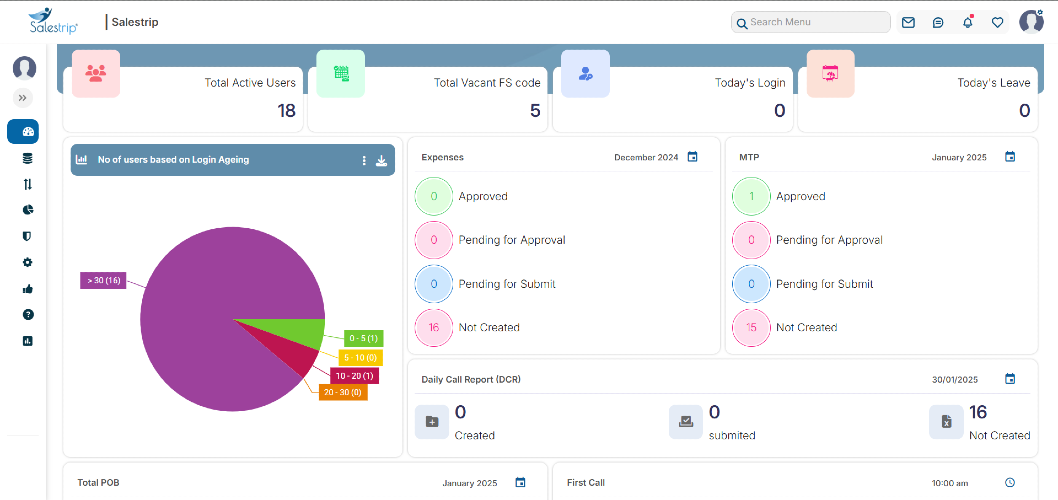Open the help question mark sidebar icon
This screenshot has width=1058, height=500.
tap(28, 314)
